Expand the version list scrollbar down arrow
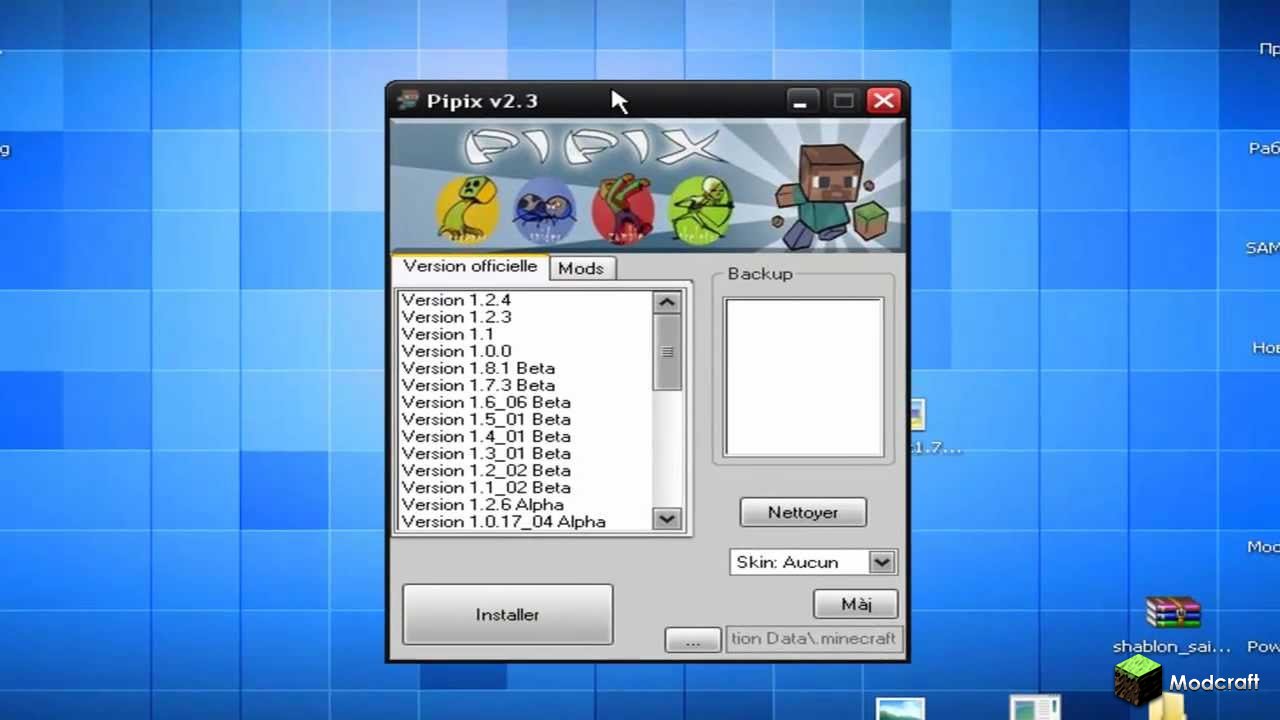 [x=666, y=520]
